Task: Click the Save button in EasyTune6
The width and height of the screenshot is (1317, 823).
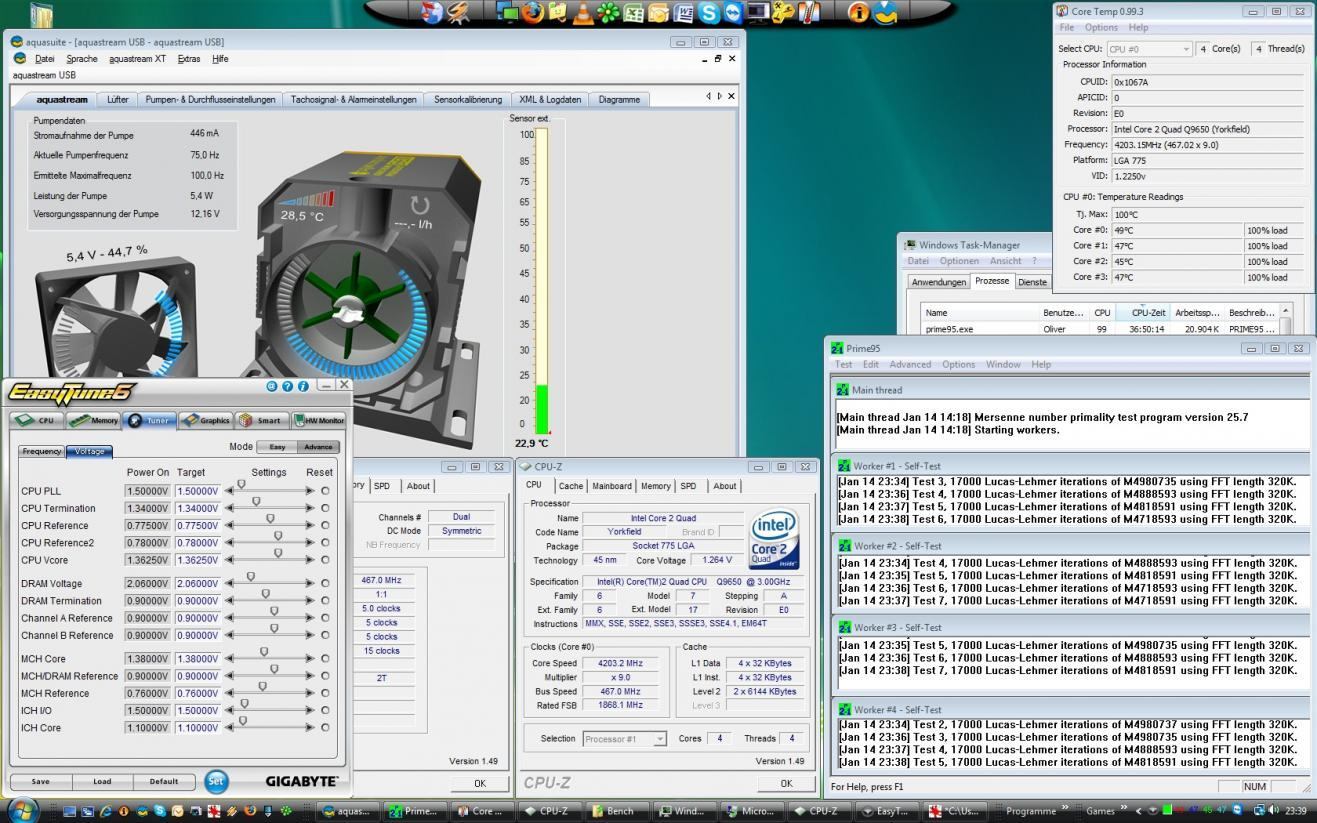Action: (40, 782)
